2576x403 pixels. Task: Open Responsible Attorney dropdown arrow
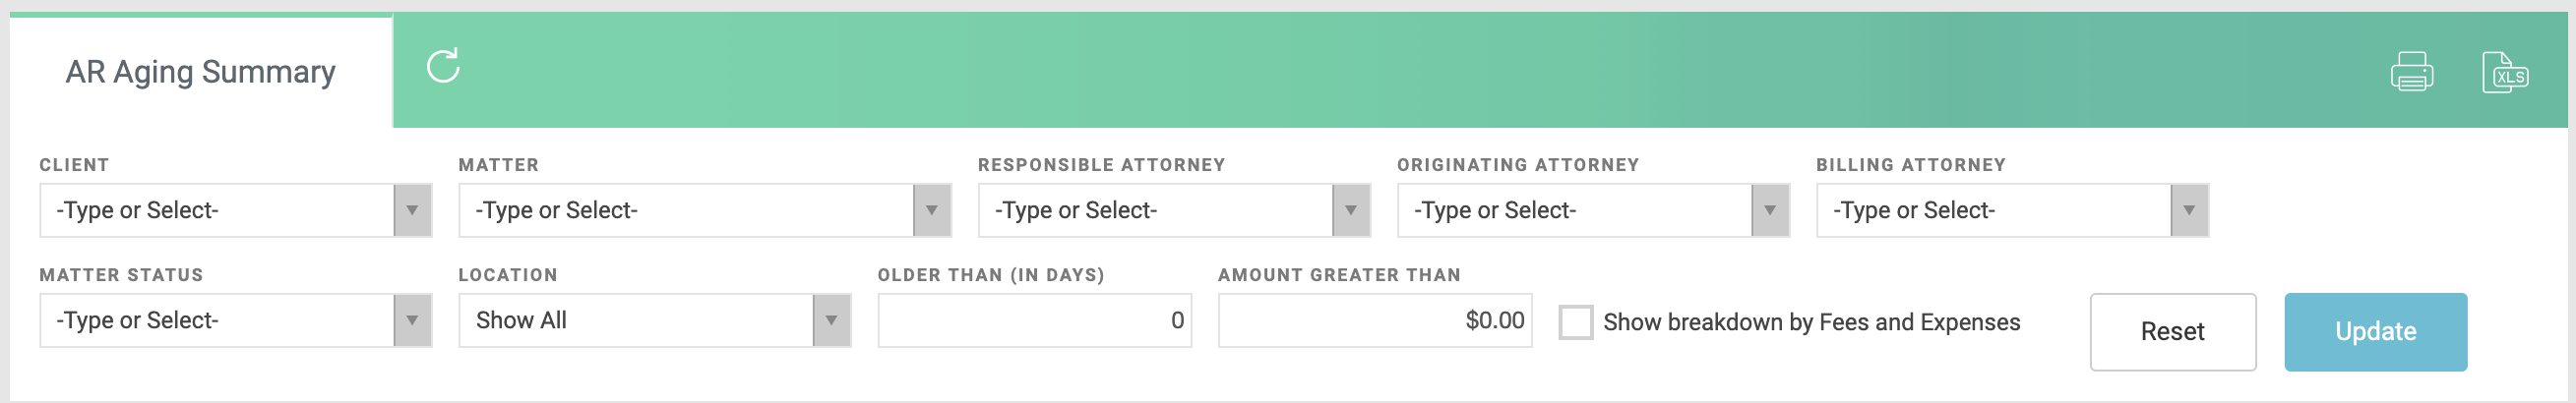click(1350, 211)
